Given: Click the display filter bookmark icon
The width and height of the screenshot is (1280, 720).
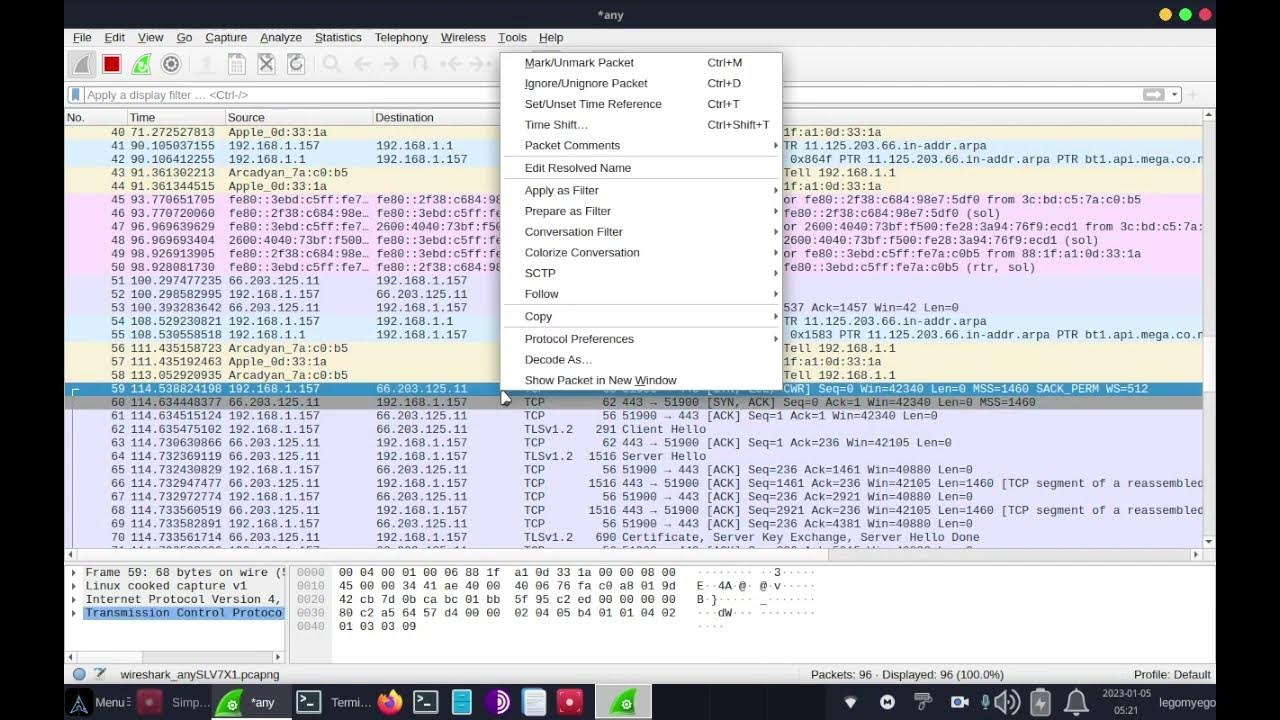Looking at the screenshot, I should pyautogui.click(x=76, y=95).
